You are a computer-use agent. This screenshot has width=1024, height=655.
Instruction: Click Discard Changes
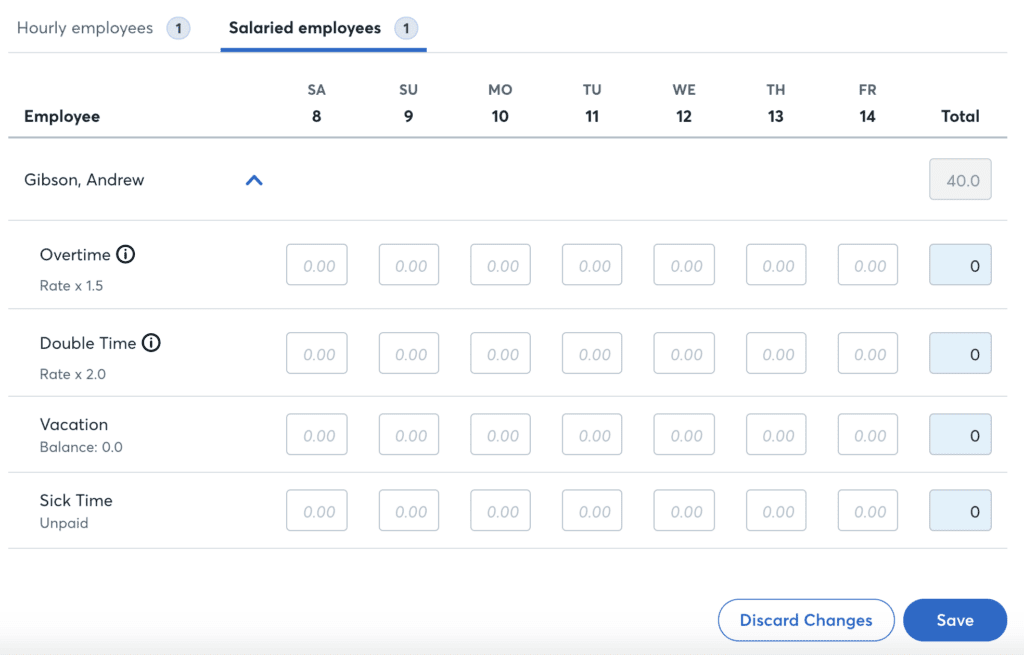[x=806, y=620]
